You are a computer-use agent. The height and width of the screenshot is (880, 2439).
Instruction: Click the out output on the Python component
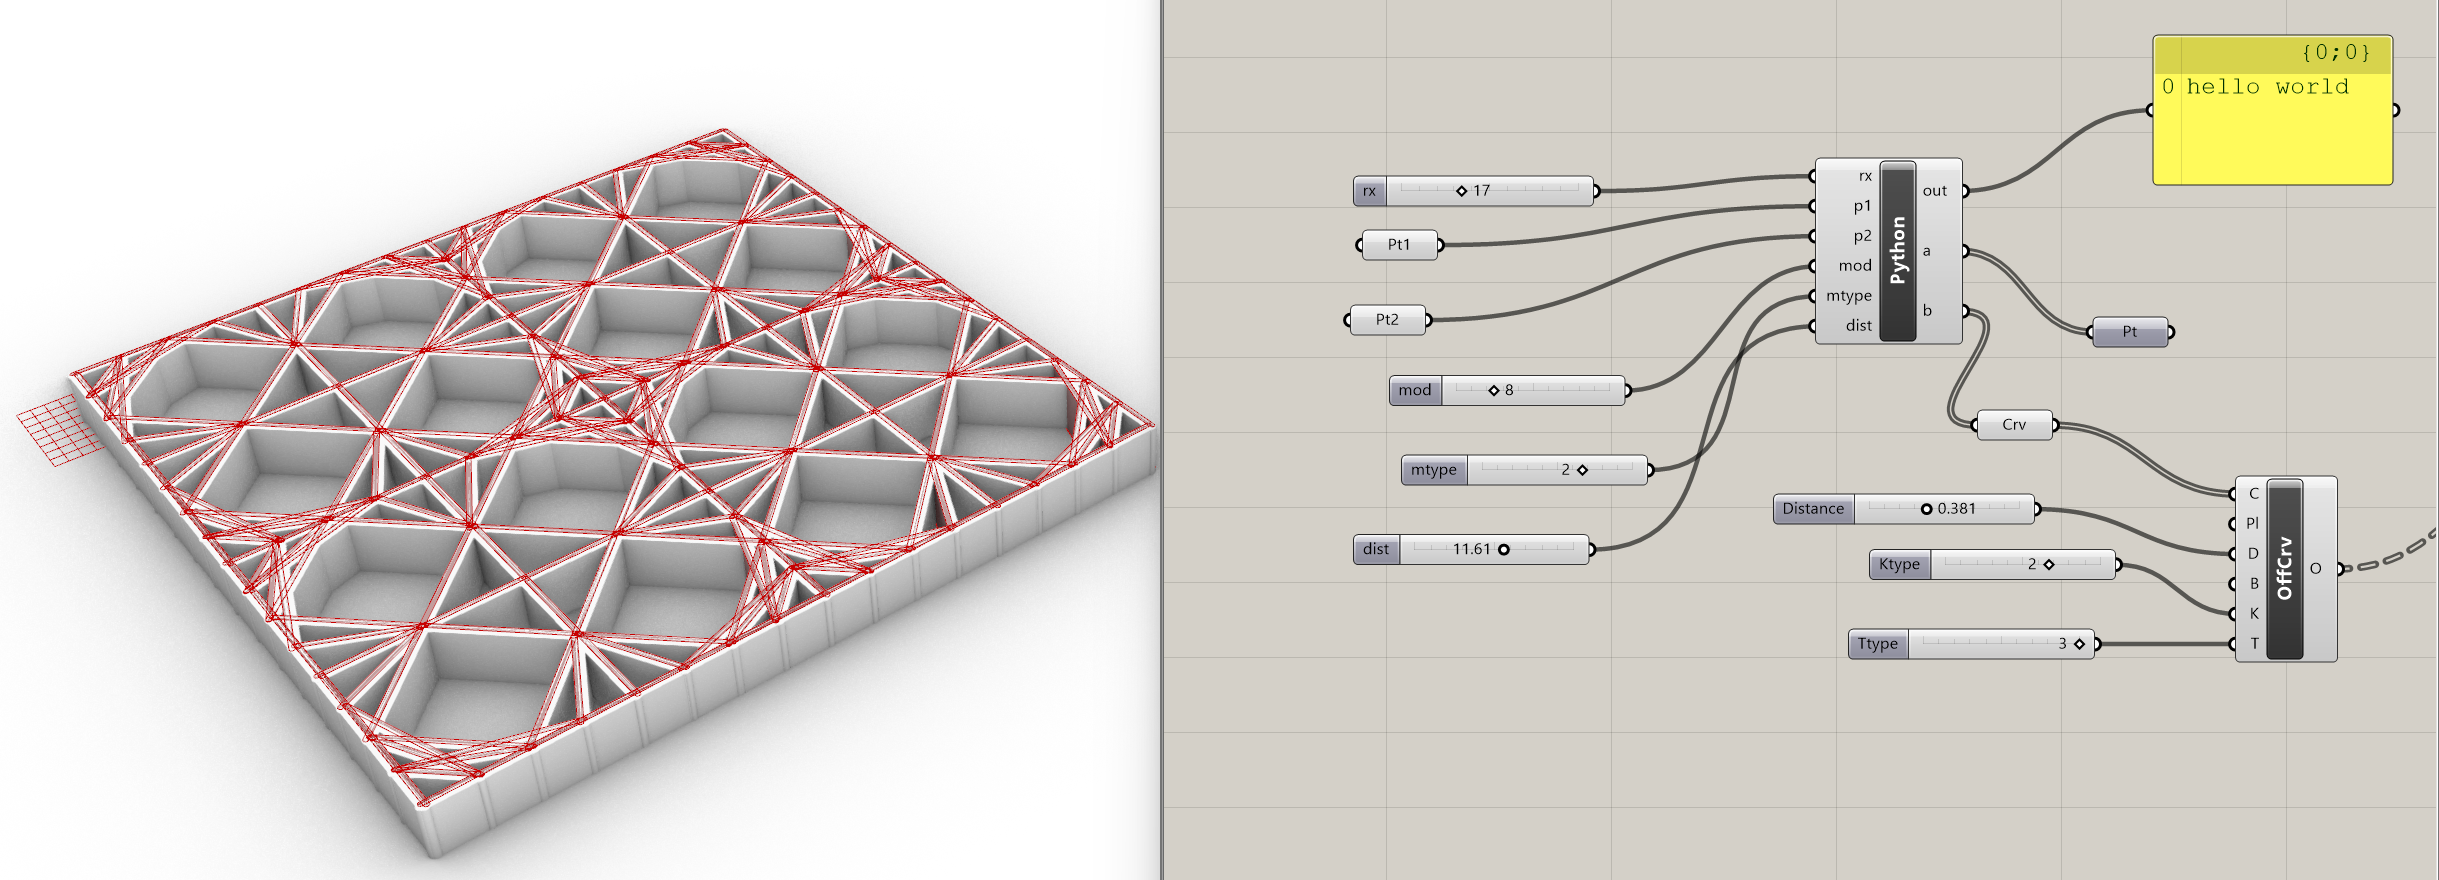1935,191
